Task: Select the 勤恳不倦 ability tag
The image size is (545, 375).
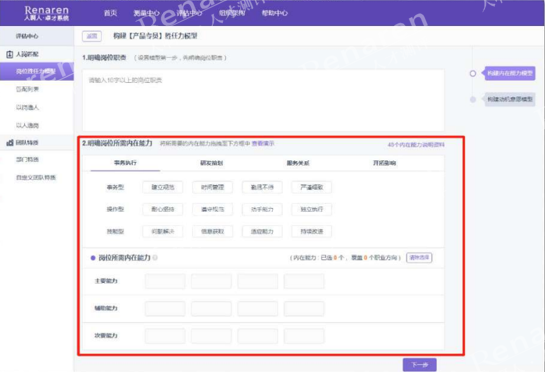Action: (262, 187)
